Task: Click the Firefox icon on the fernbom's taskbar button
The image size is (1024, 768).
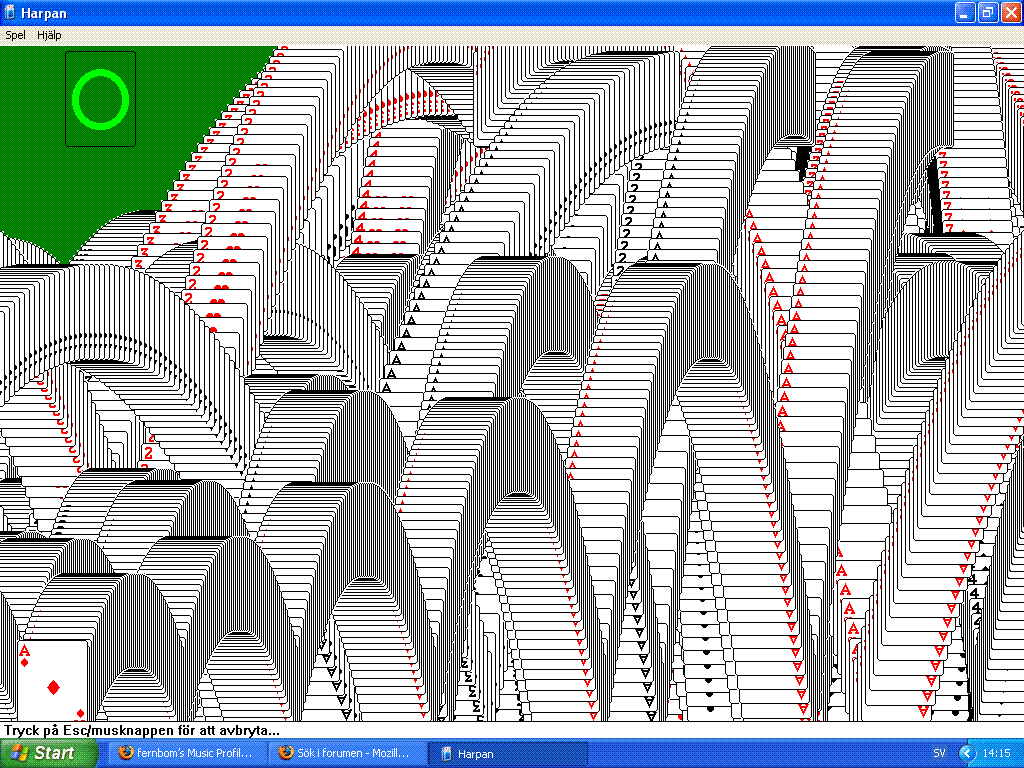Action: (125, 752)
